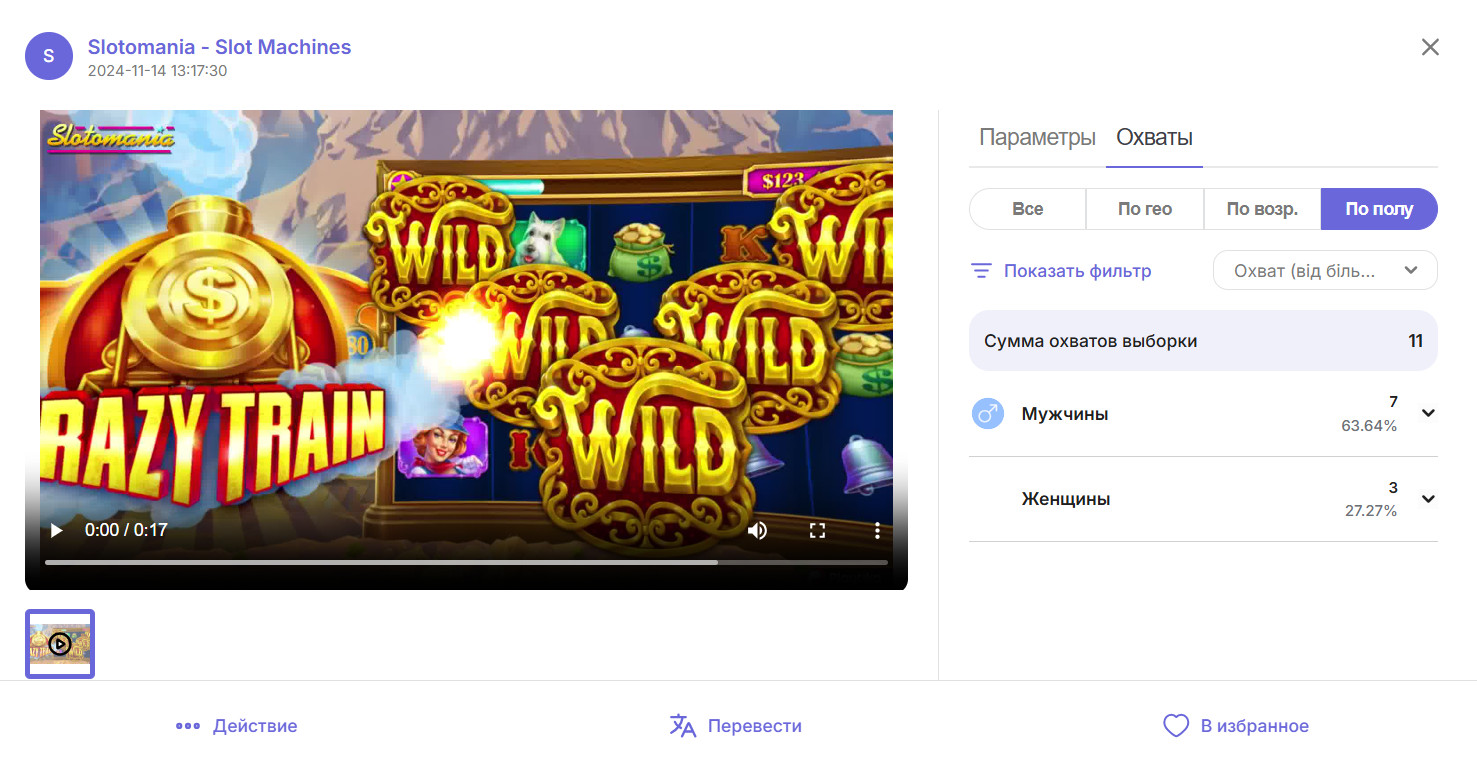Select the video thumbnail below the player
The image size is (1477, 771).
coord(60,644)
